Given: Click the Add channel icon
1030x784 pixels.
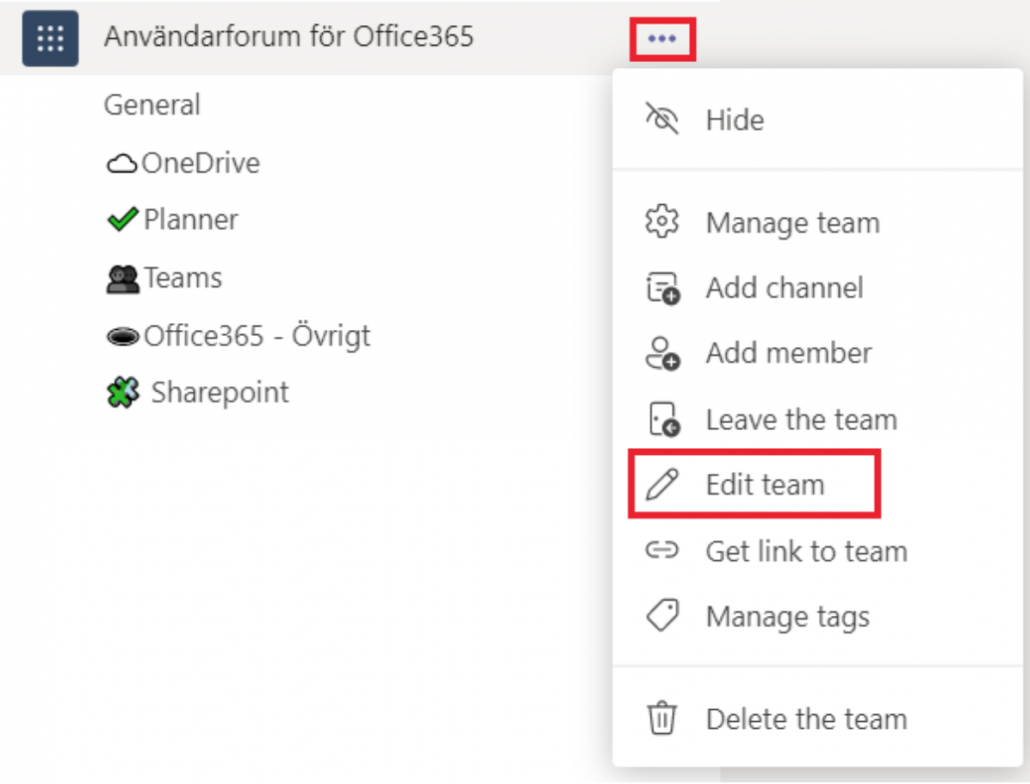Looking at the screenshot, I should coord(662,288).
